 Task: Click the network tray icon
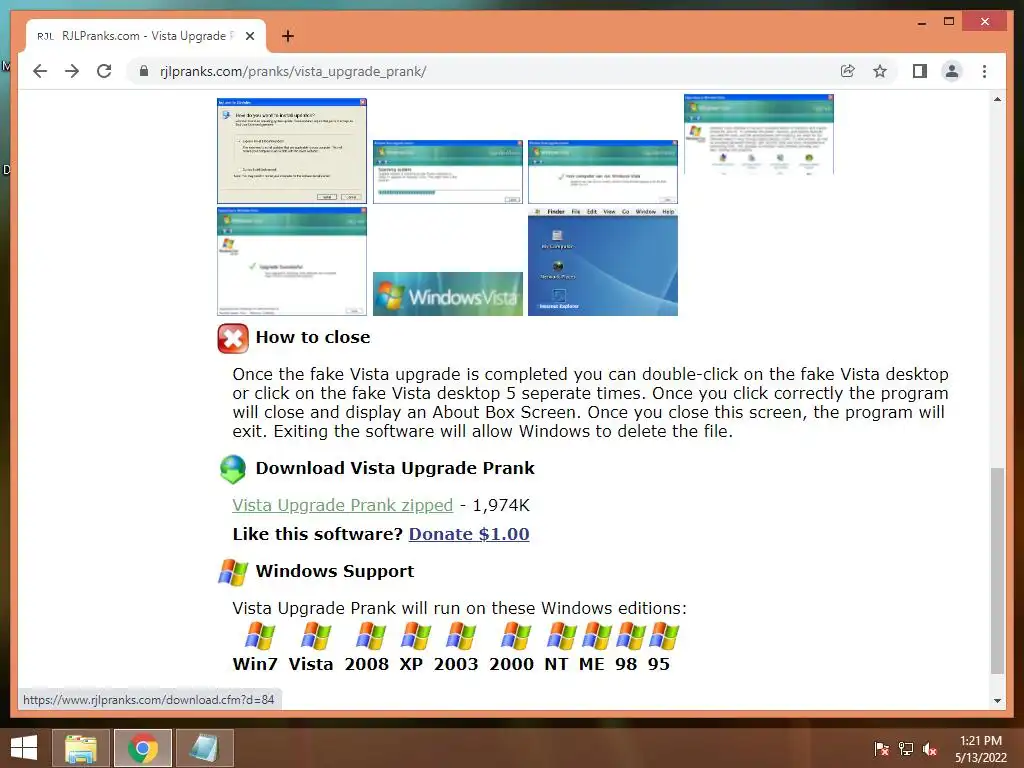pos(906,749)
